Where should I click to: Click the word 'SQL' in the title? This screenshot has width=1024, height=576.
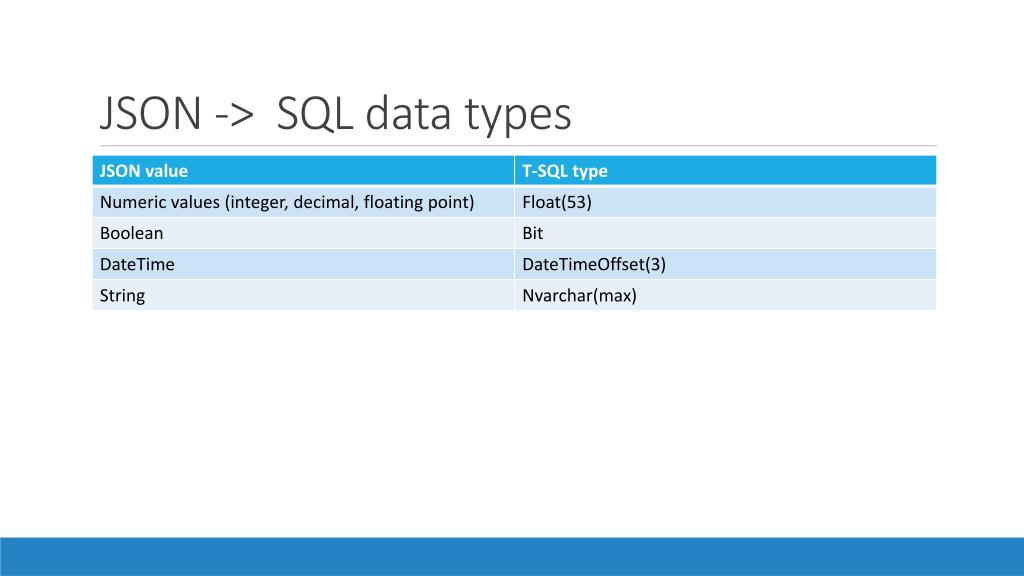(314, 115)
